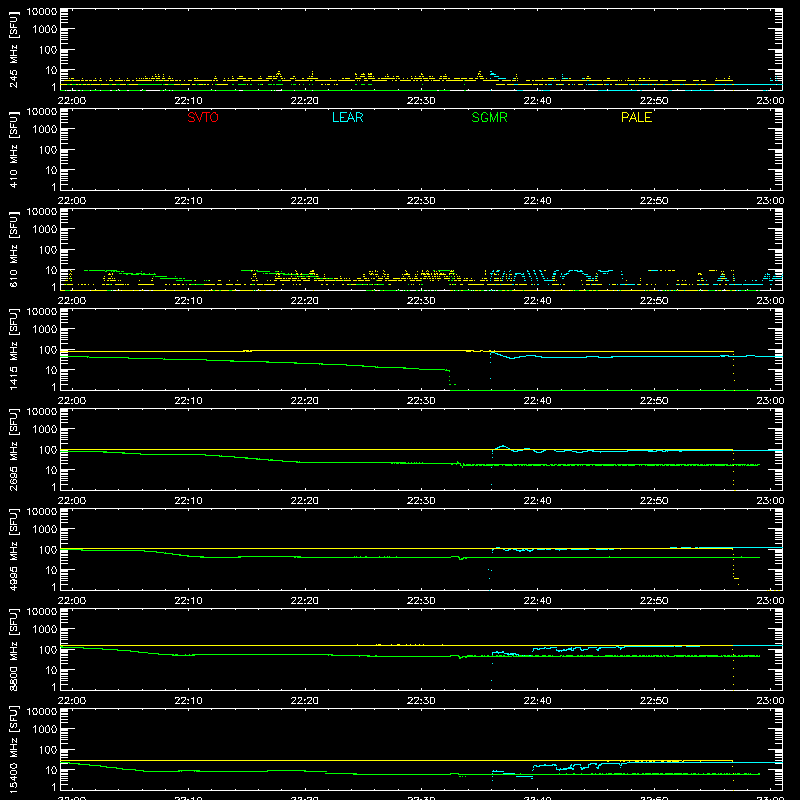Select the 2695 MHz [SFU] axis title
The width and height of the screenshot is (800, 800).
click(x=14, y=449)
